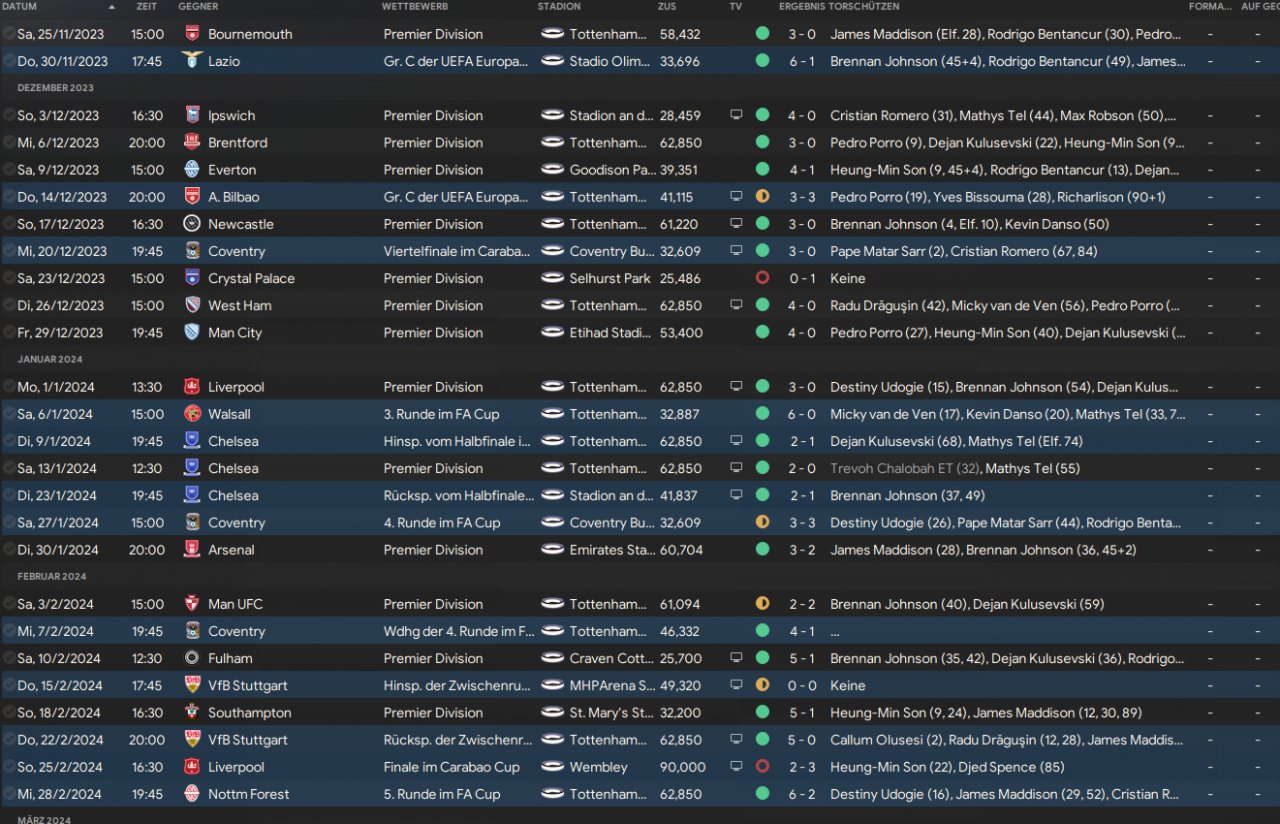Open Ipswich via its club badge
Screen dimensions: 1280x824
point(192,115)
